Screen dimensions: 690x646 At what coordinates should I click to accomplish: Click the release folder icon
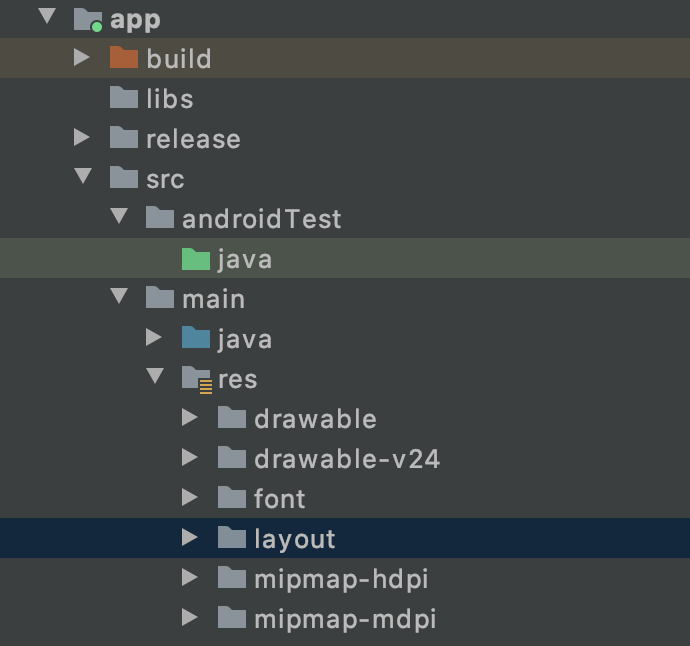(x=124, y=138)
